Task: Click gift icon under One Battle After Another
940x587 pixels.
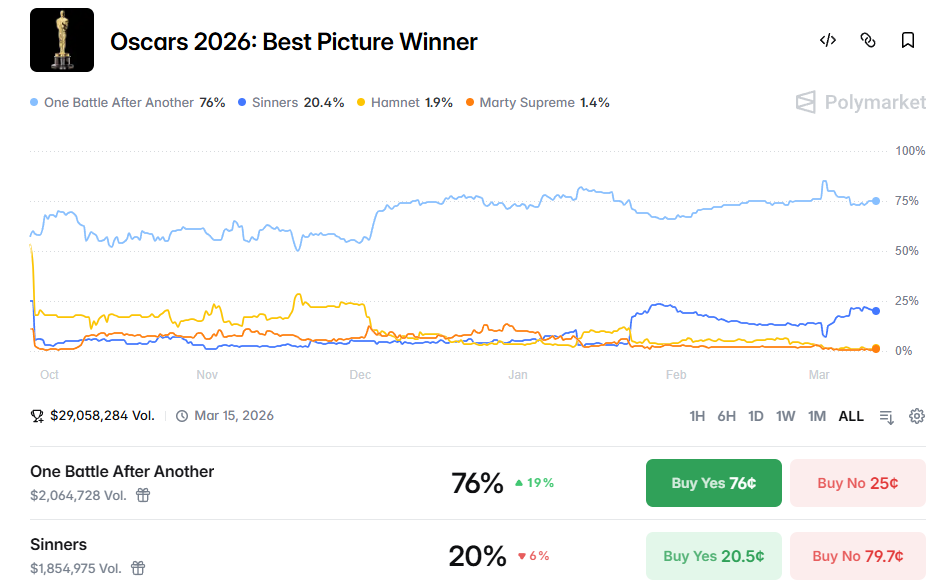Action: click(x=143, y=495)
